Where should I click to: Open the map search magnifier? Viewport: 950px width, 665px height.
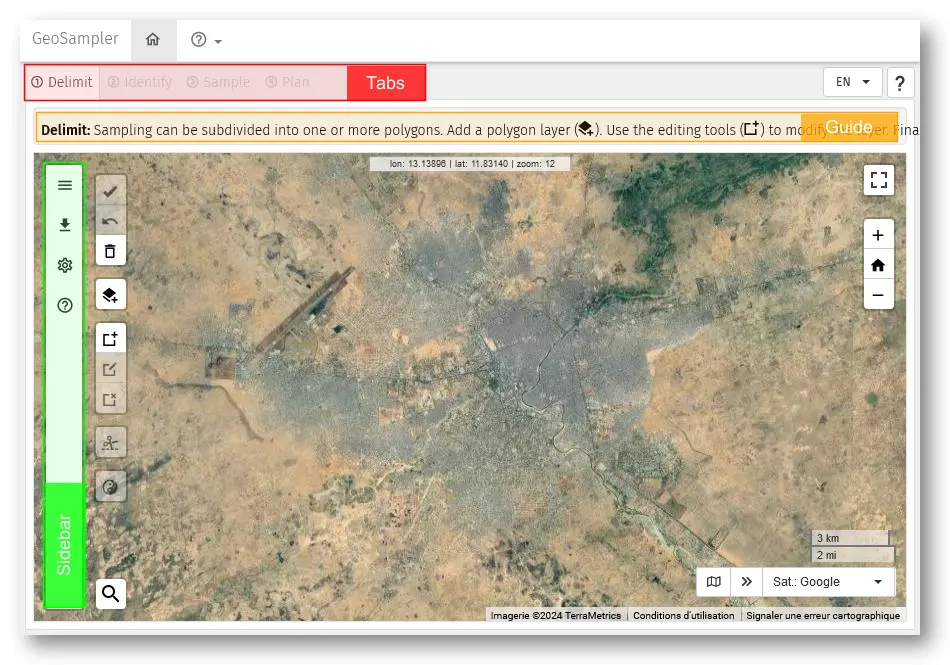coord(111,594)
